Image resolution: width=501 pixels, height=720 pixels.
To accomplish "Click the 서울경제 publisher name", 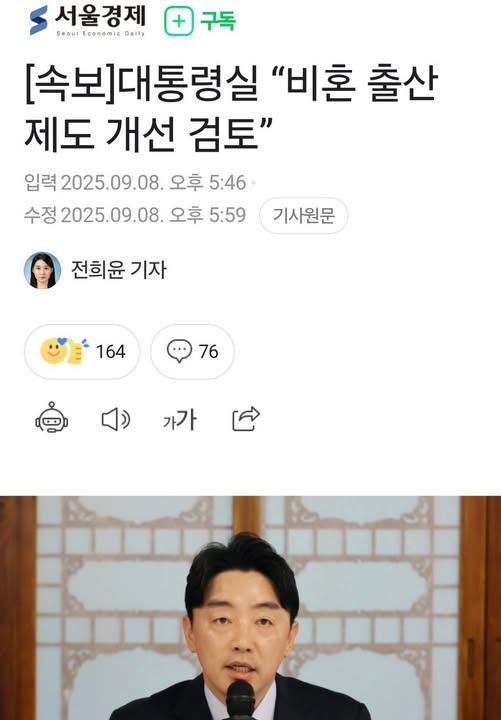I will [100, 17].
